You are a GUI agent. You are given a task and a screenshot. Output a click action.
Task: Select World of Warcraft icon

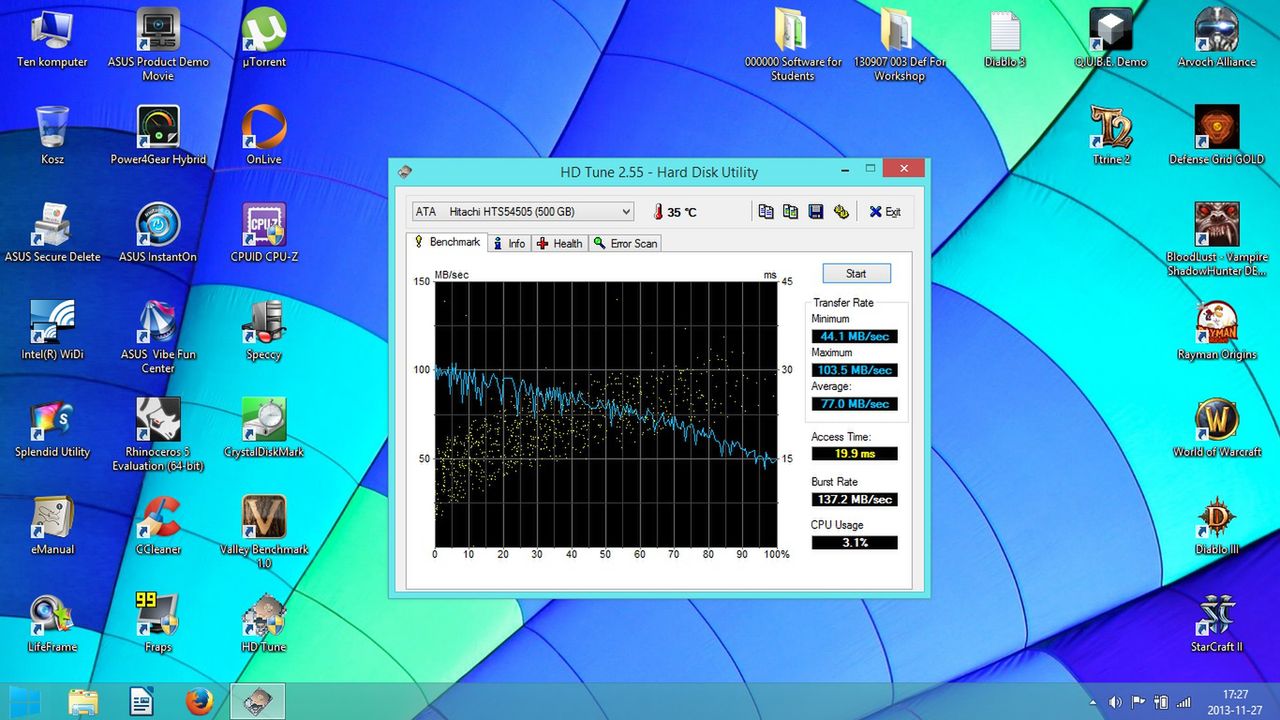coord(1217,428)
